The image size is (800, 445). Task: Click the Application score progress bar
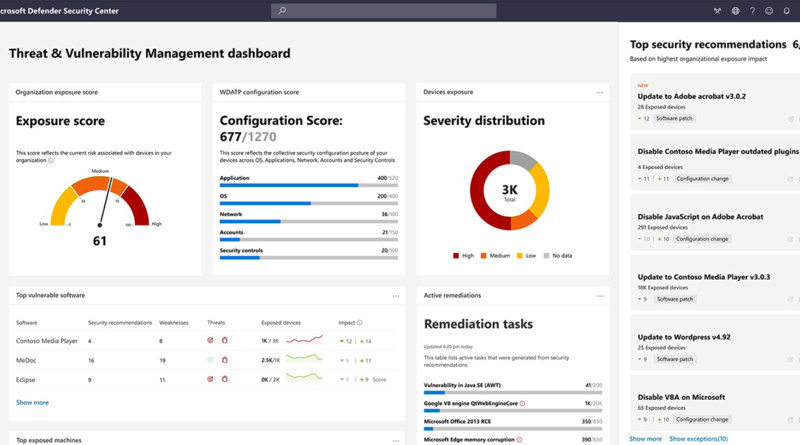[x=309, y=185]
